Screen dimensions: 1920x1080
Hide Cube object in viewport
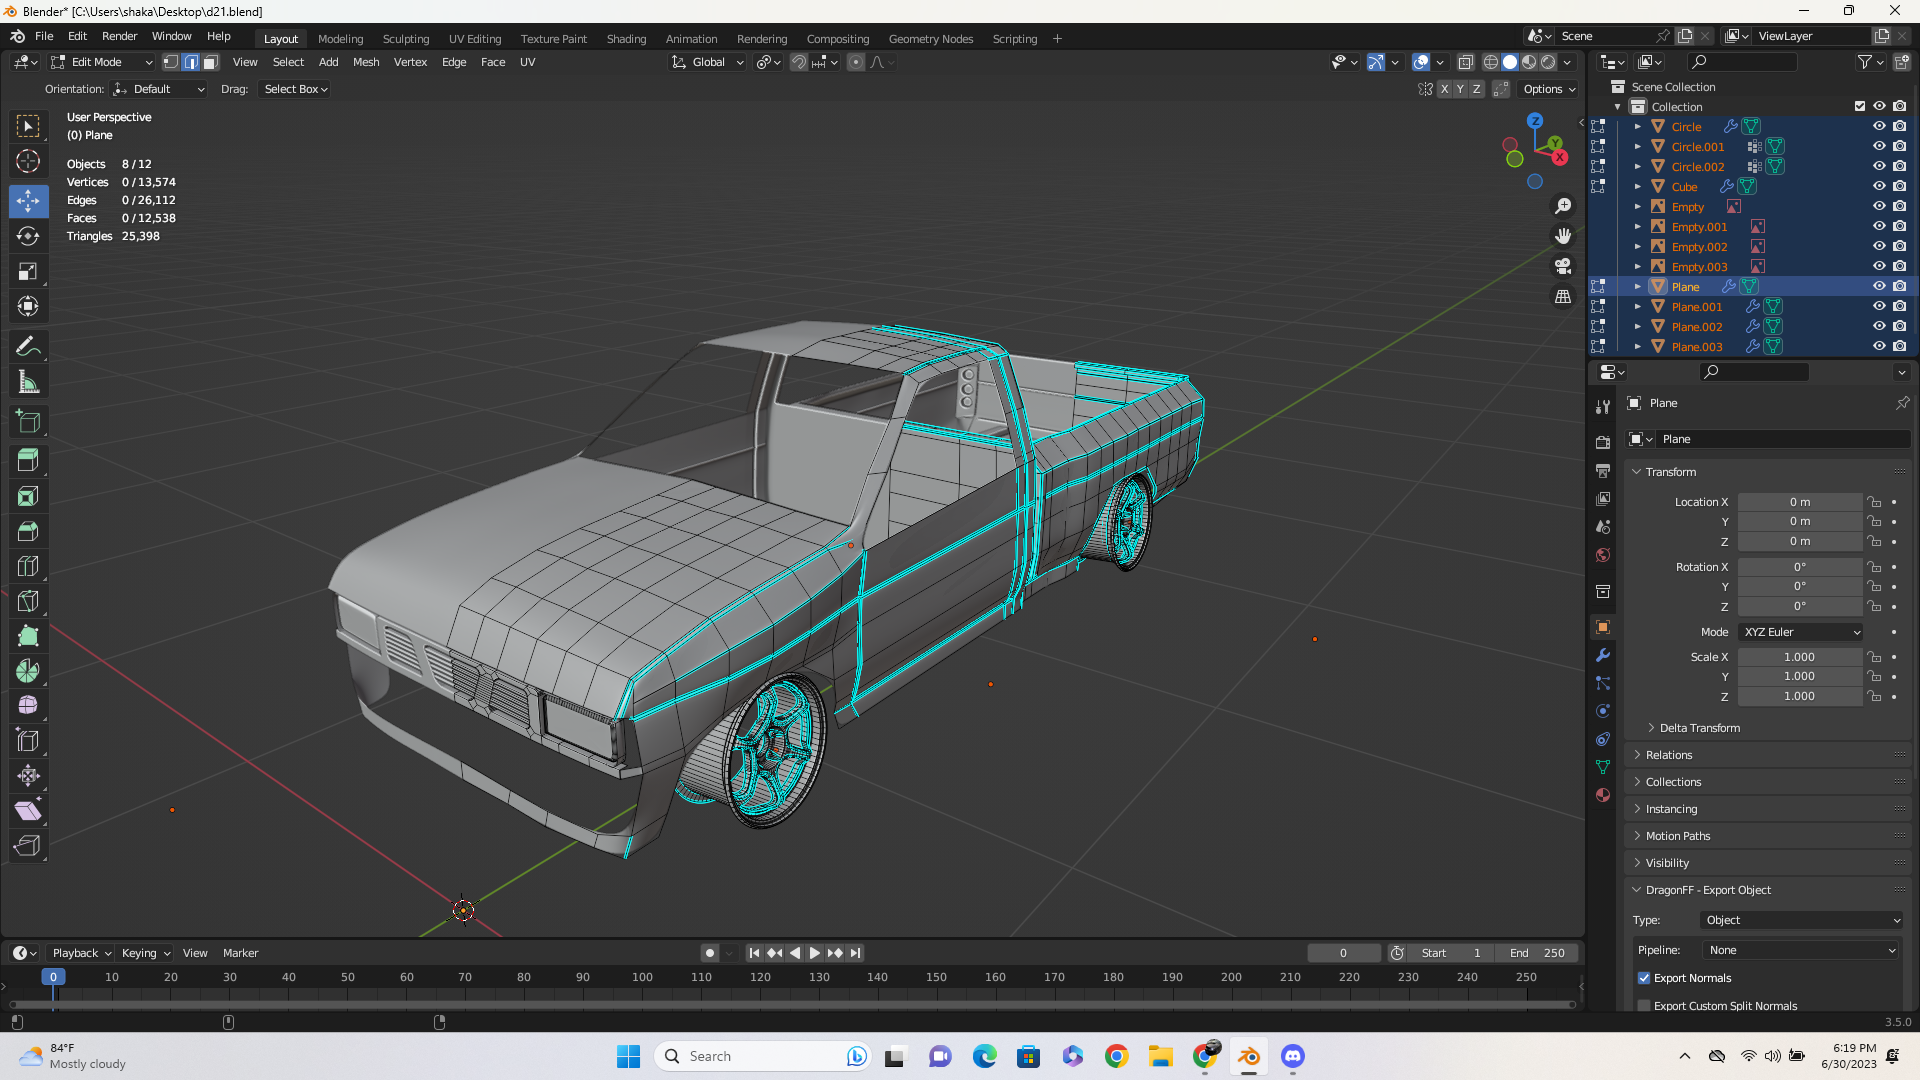pyautogui.click(x=1879, y=187)
